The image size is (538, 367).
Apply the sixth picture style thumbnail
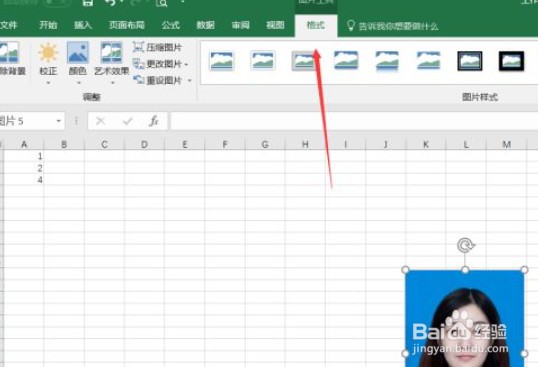click(428, 61)
